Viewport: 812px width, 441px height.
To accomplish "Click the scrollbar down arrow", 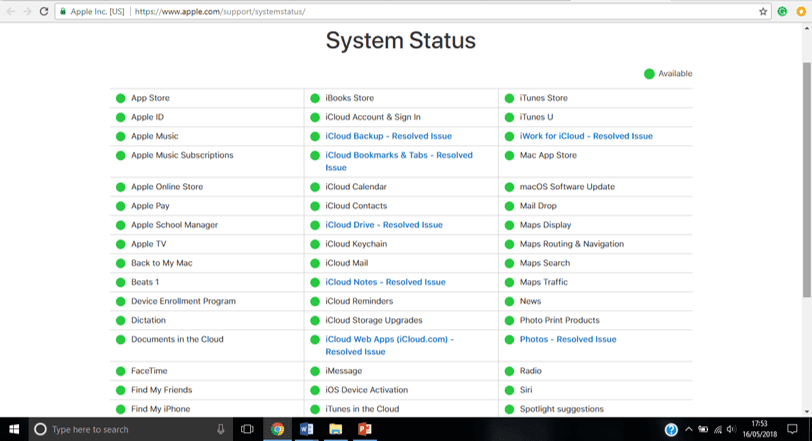I will [807, 412].
